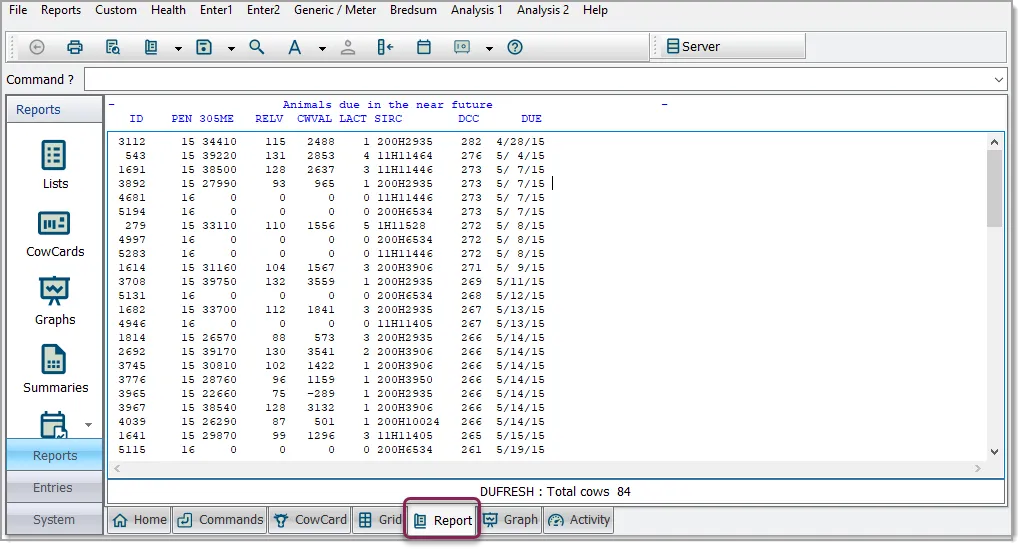Open the Help menu
This screenshot has height=551, width=1023.
[x=595, y=10]
